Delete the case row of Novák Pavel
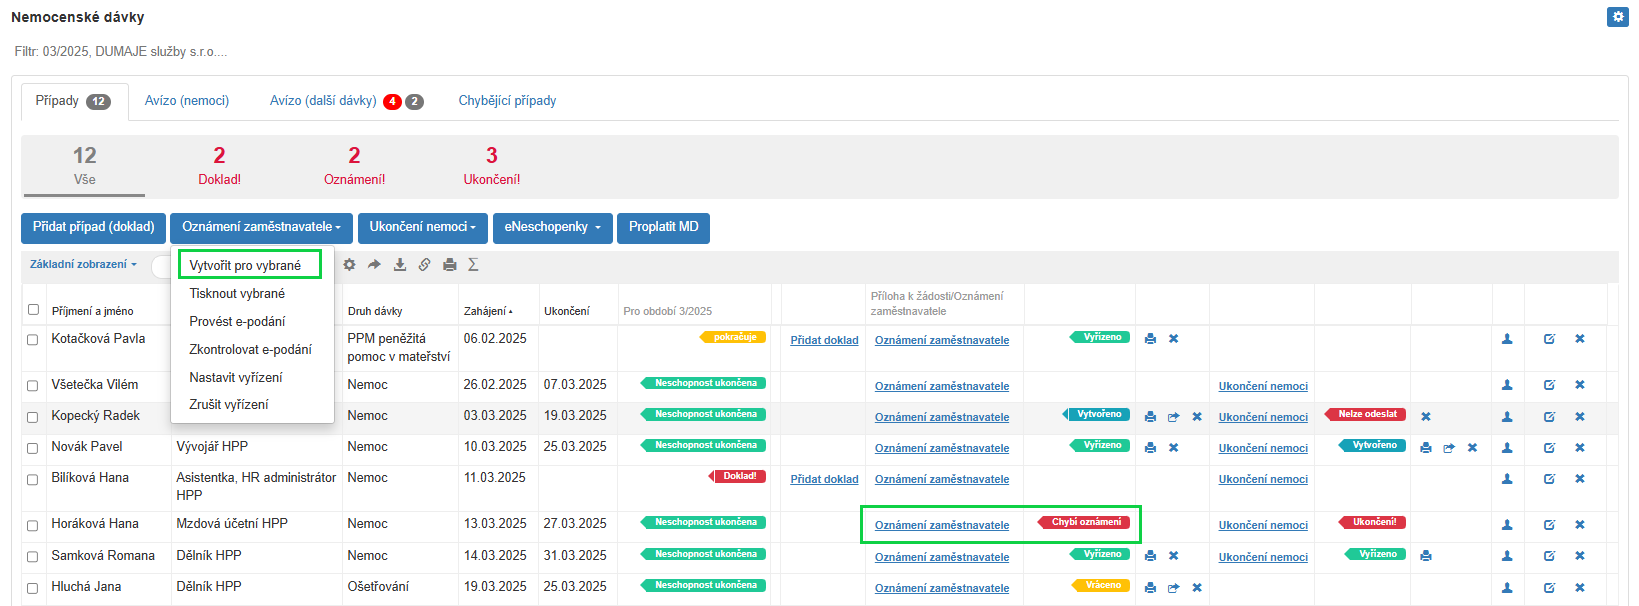The image size is (1639, 606). [1580, 448]
